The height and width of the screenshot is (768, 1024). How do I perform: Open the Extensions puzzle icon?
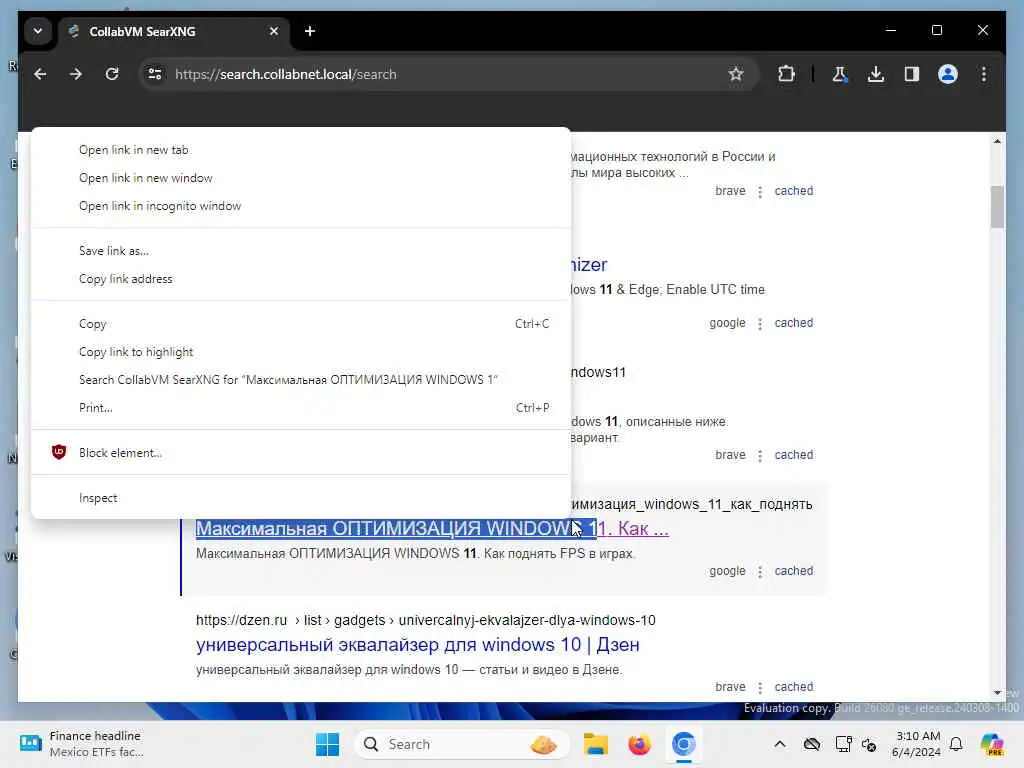(x=786, y=74)
